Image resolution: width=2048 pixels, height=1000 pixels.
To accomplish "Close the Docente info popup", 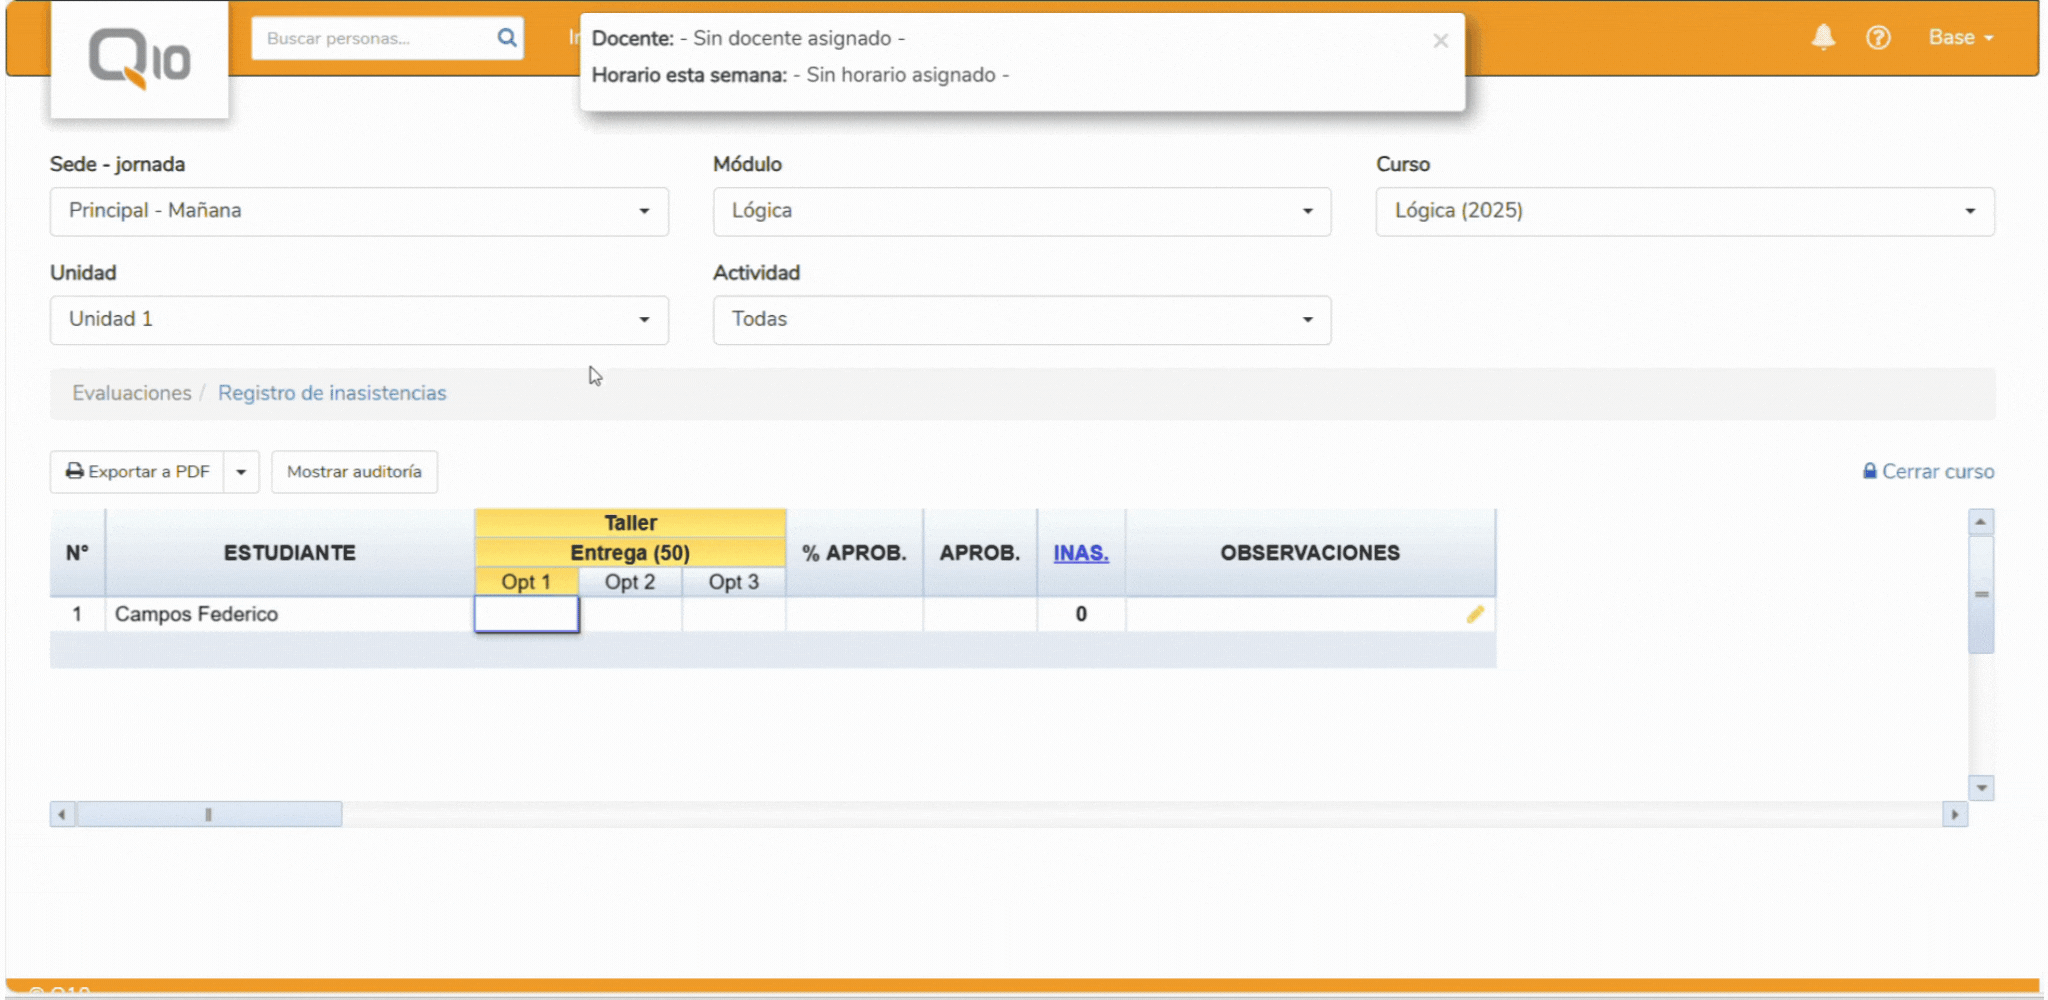I will click(x=1440, y=41).
